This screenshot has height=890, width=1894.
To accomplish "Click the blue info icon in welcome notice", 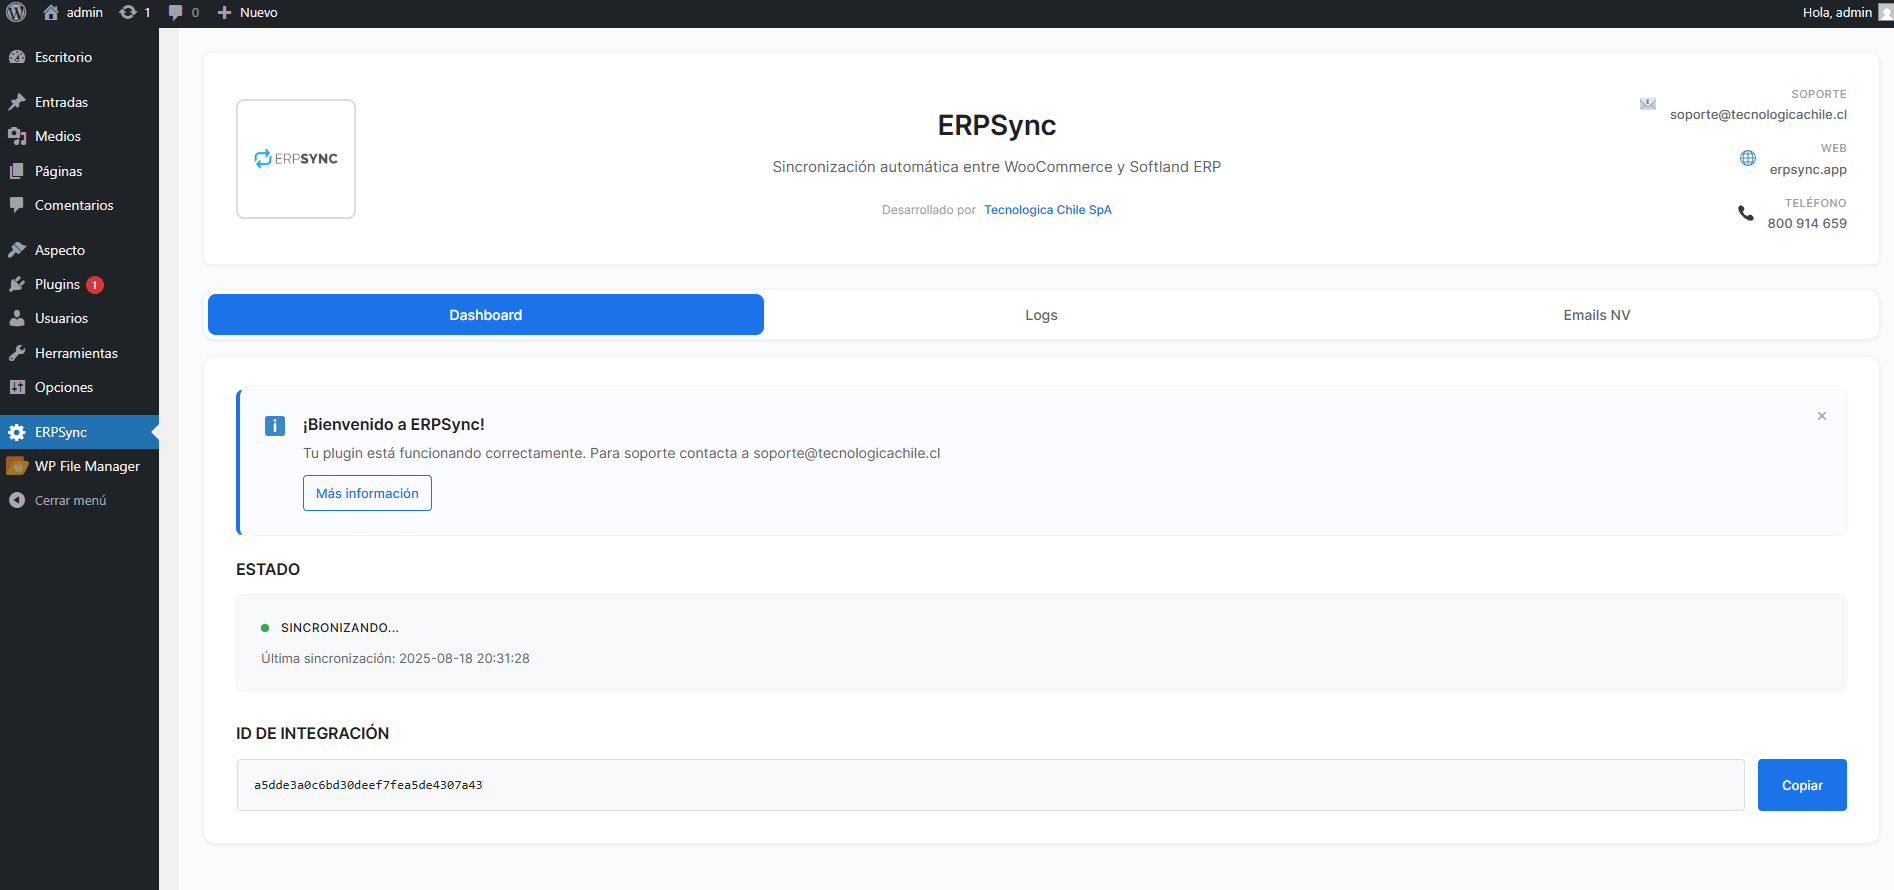I will click(275, 426).
